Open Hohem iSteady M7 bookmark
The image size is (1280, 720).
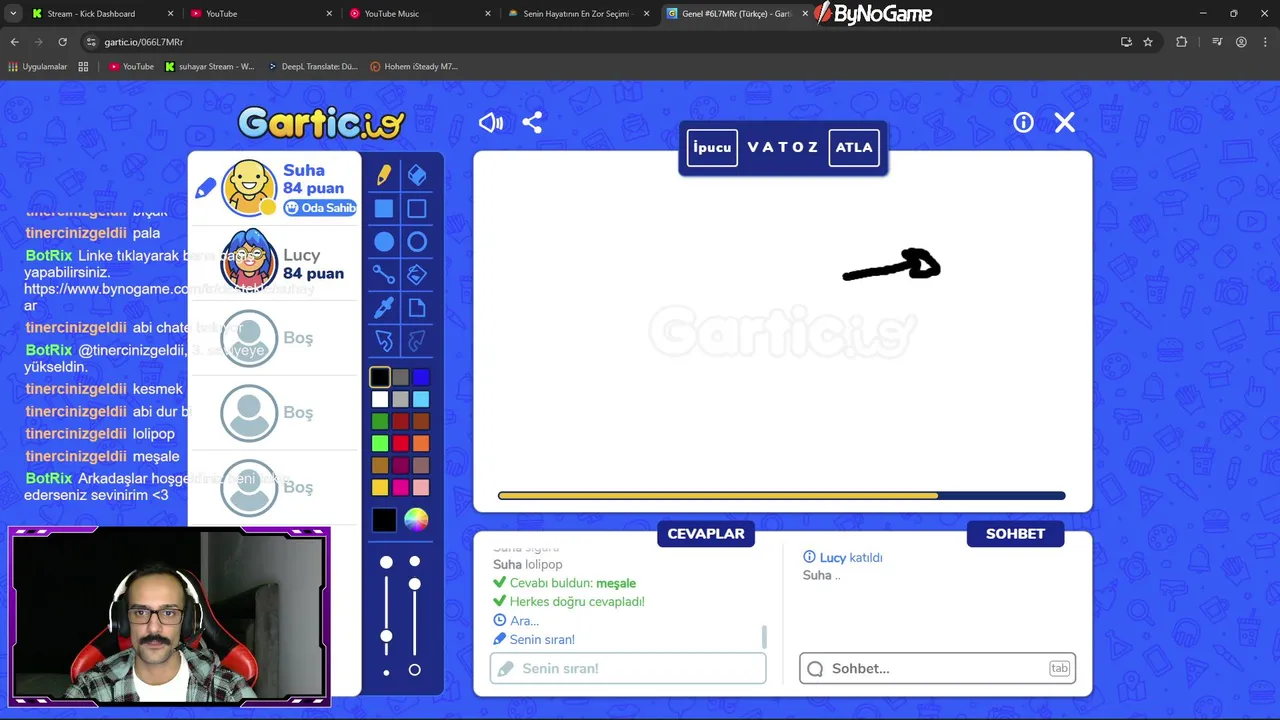click(x=414, y=66)
